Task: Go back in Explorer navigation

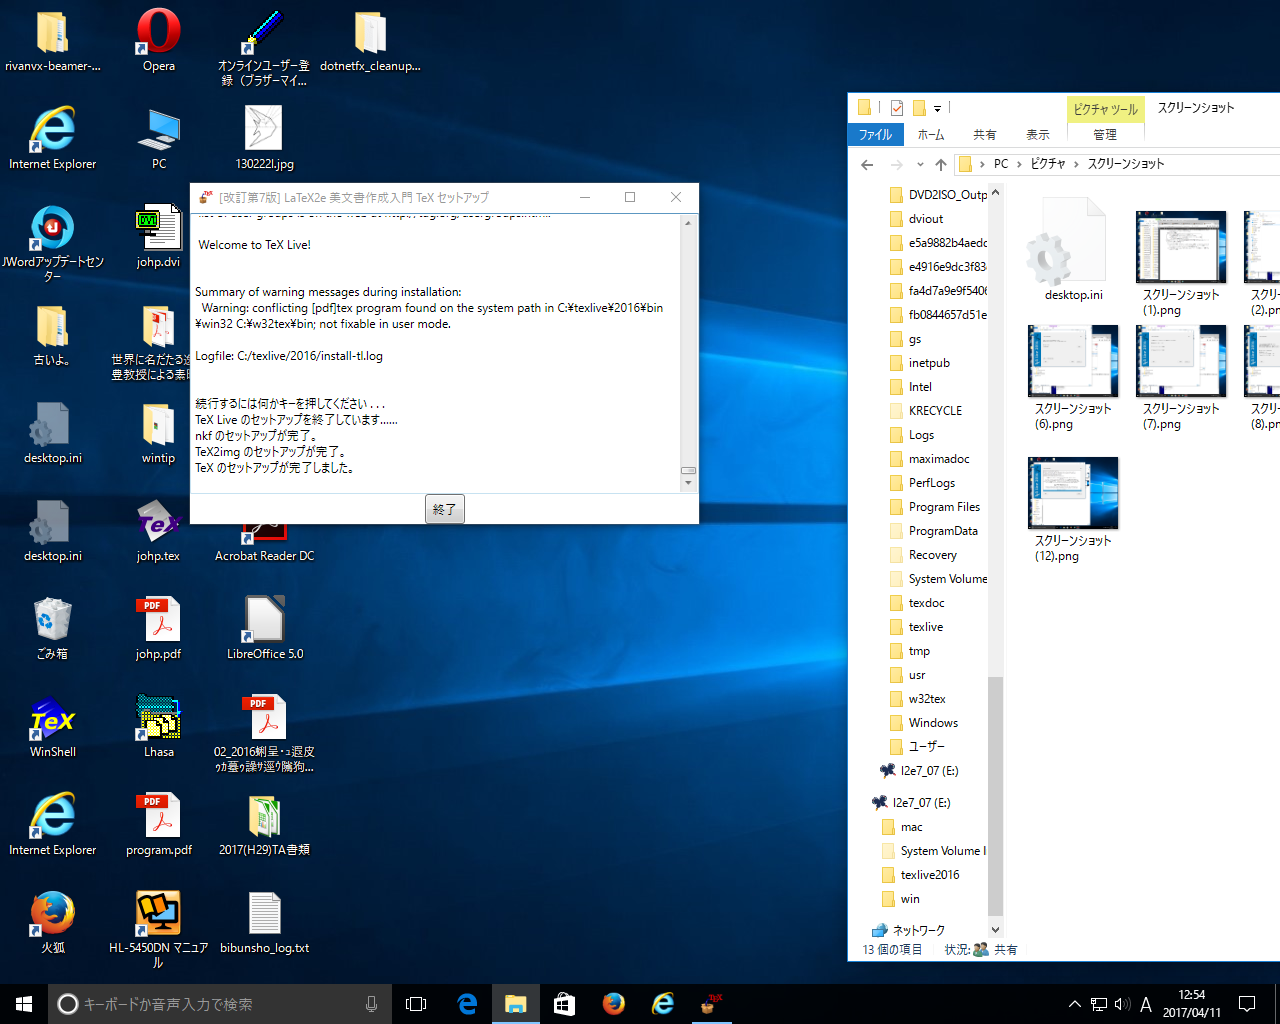Action: click(x=867, y=164)
